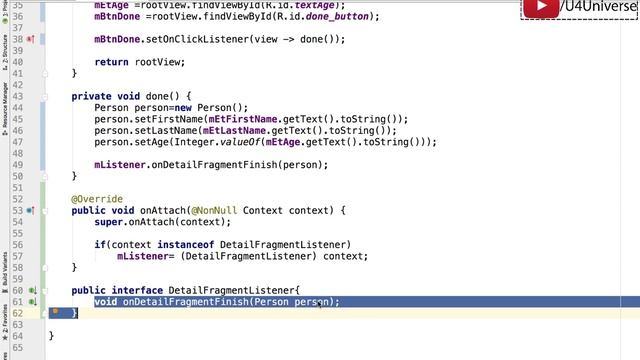
Task: Click 'mListener' on line 49
Action: point(120,165)
